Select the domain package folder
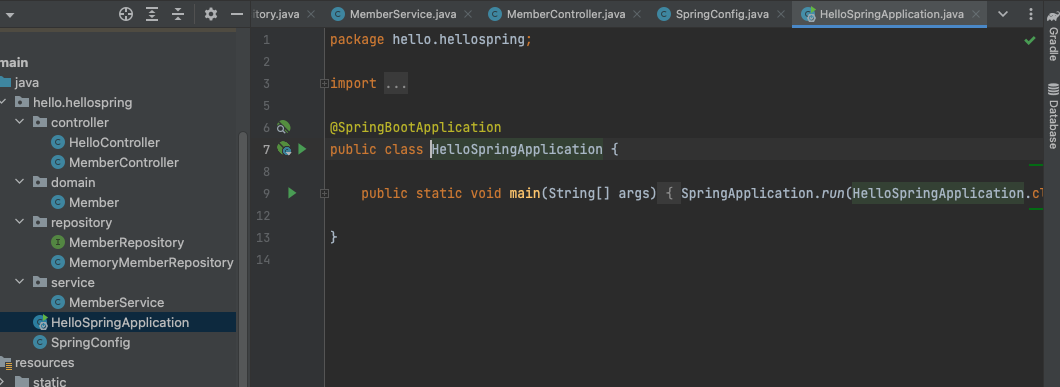 pos(73,183)
